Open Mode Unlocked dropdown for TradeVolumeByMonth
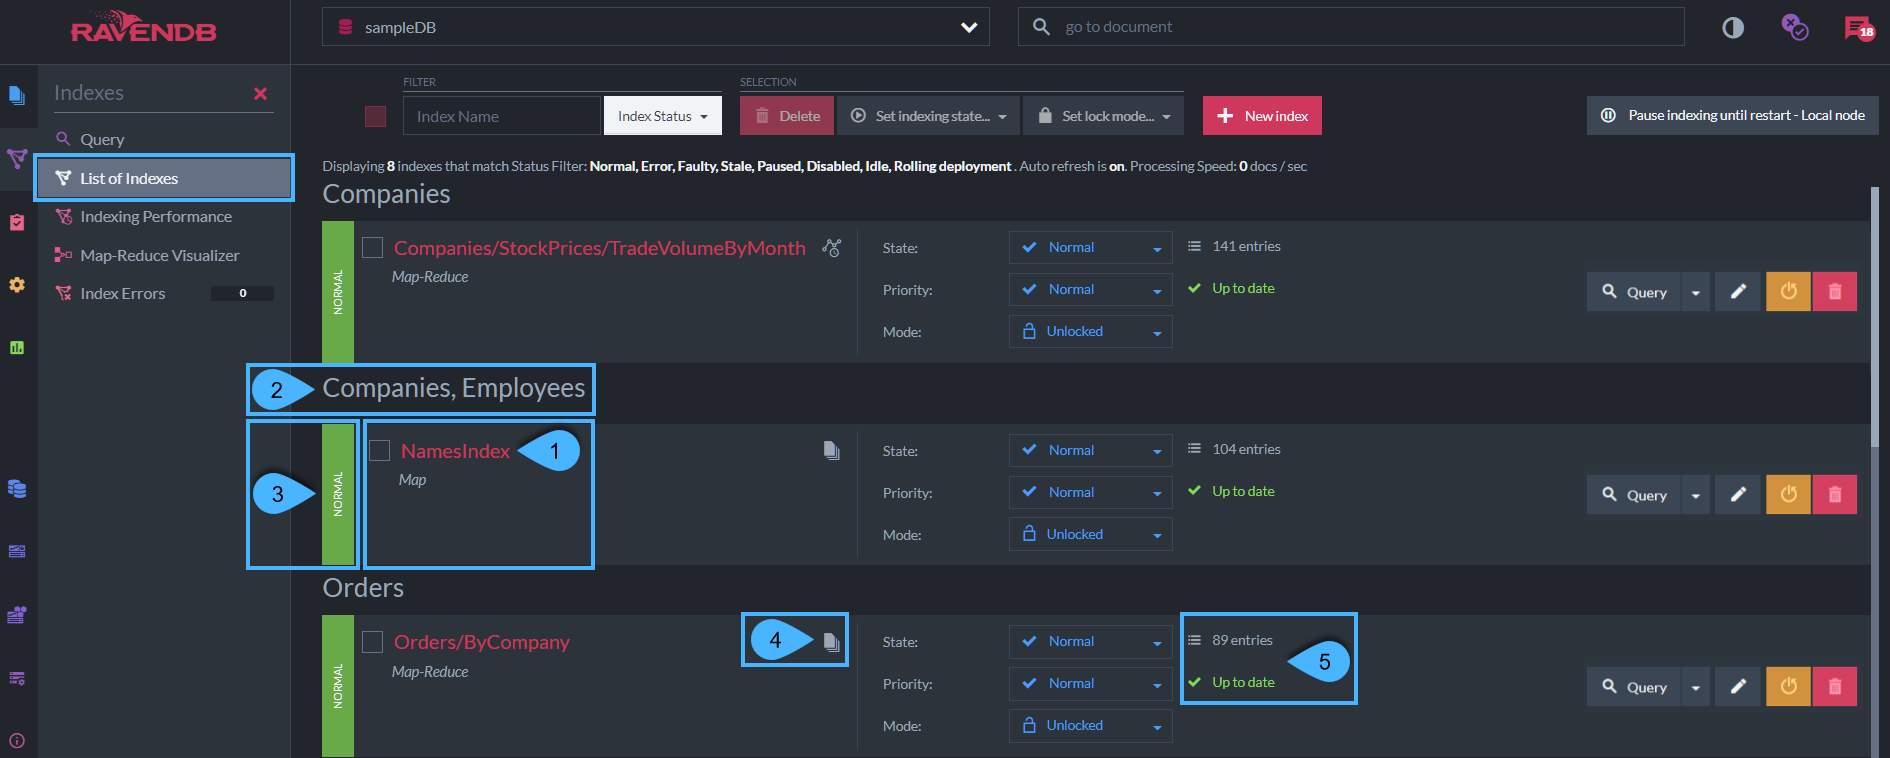This screenshot has height=758, width=1890. [1091, 332]
